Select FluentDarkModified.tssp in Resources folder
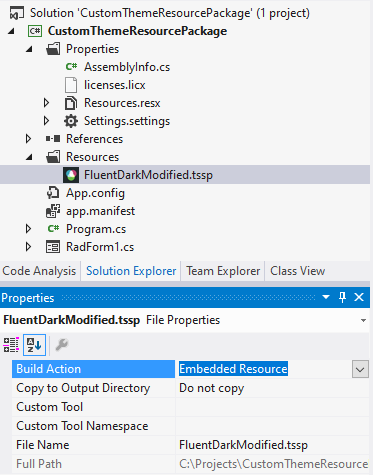The height and width of the screenshot is (475, 373). (148, 175)
